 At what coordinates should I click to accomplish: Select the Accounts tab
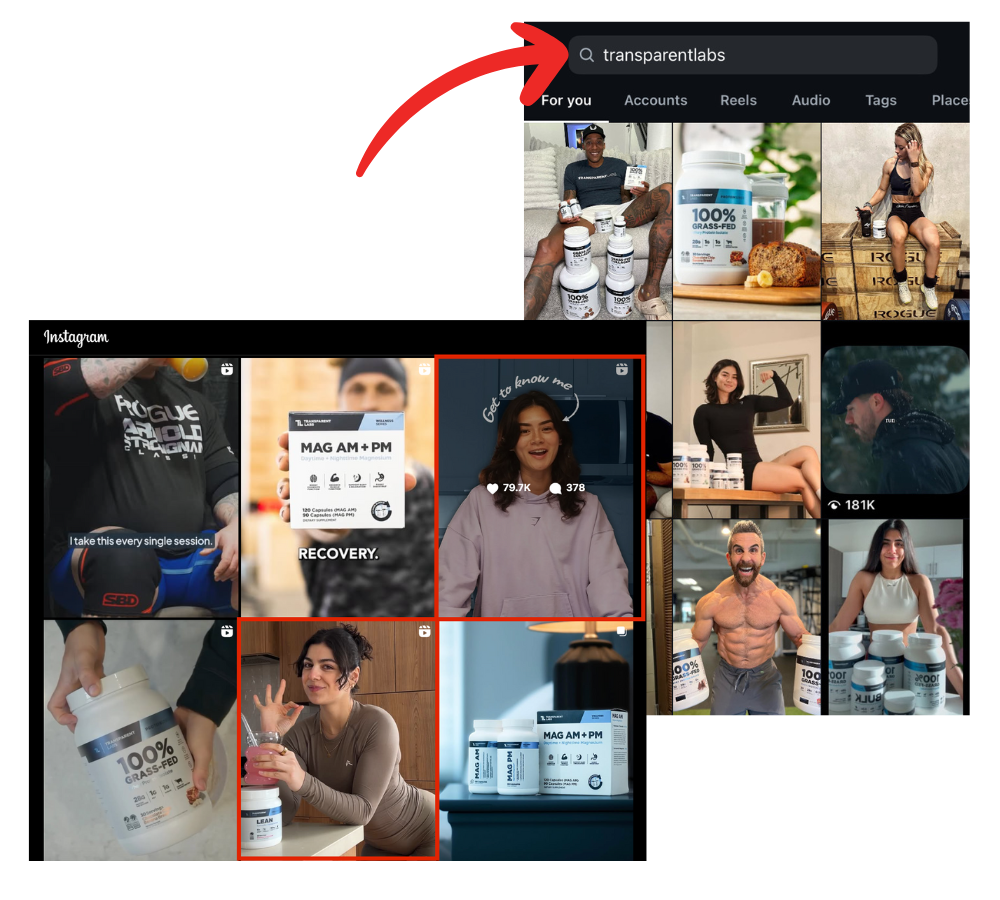(x=656, y=100)
